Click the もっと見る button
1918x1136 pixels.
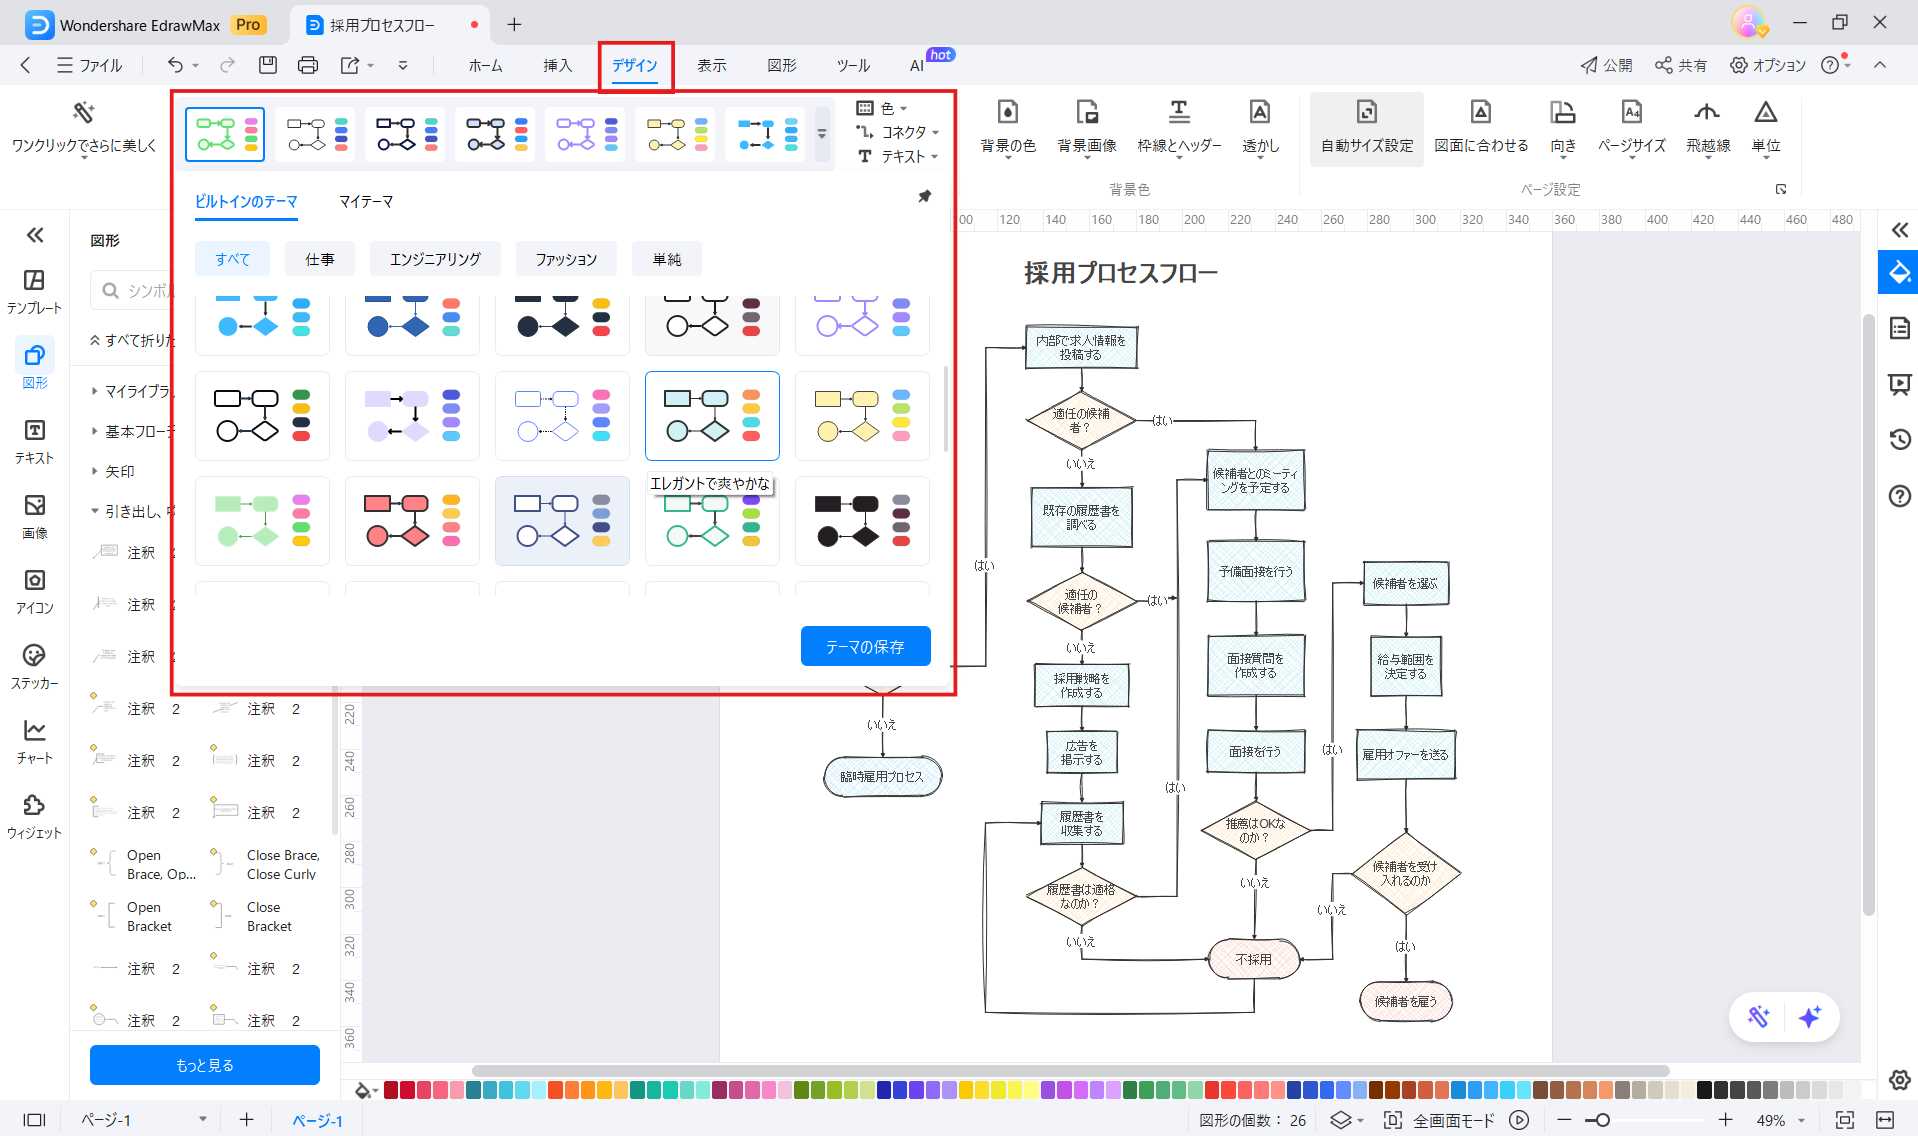[x=205, y=1065]
